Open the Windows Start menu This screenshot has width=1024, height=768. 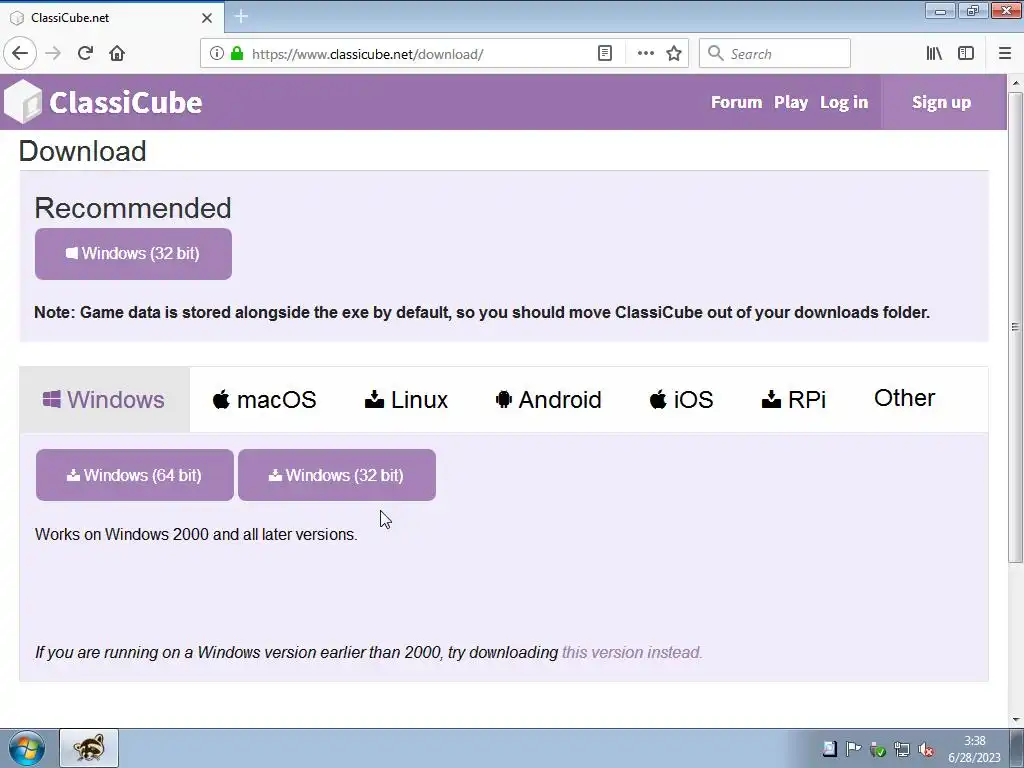click(27, 748)
